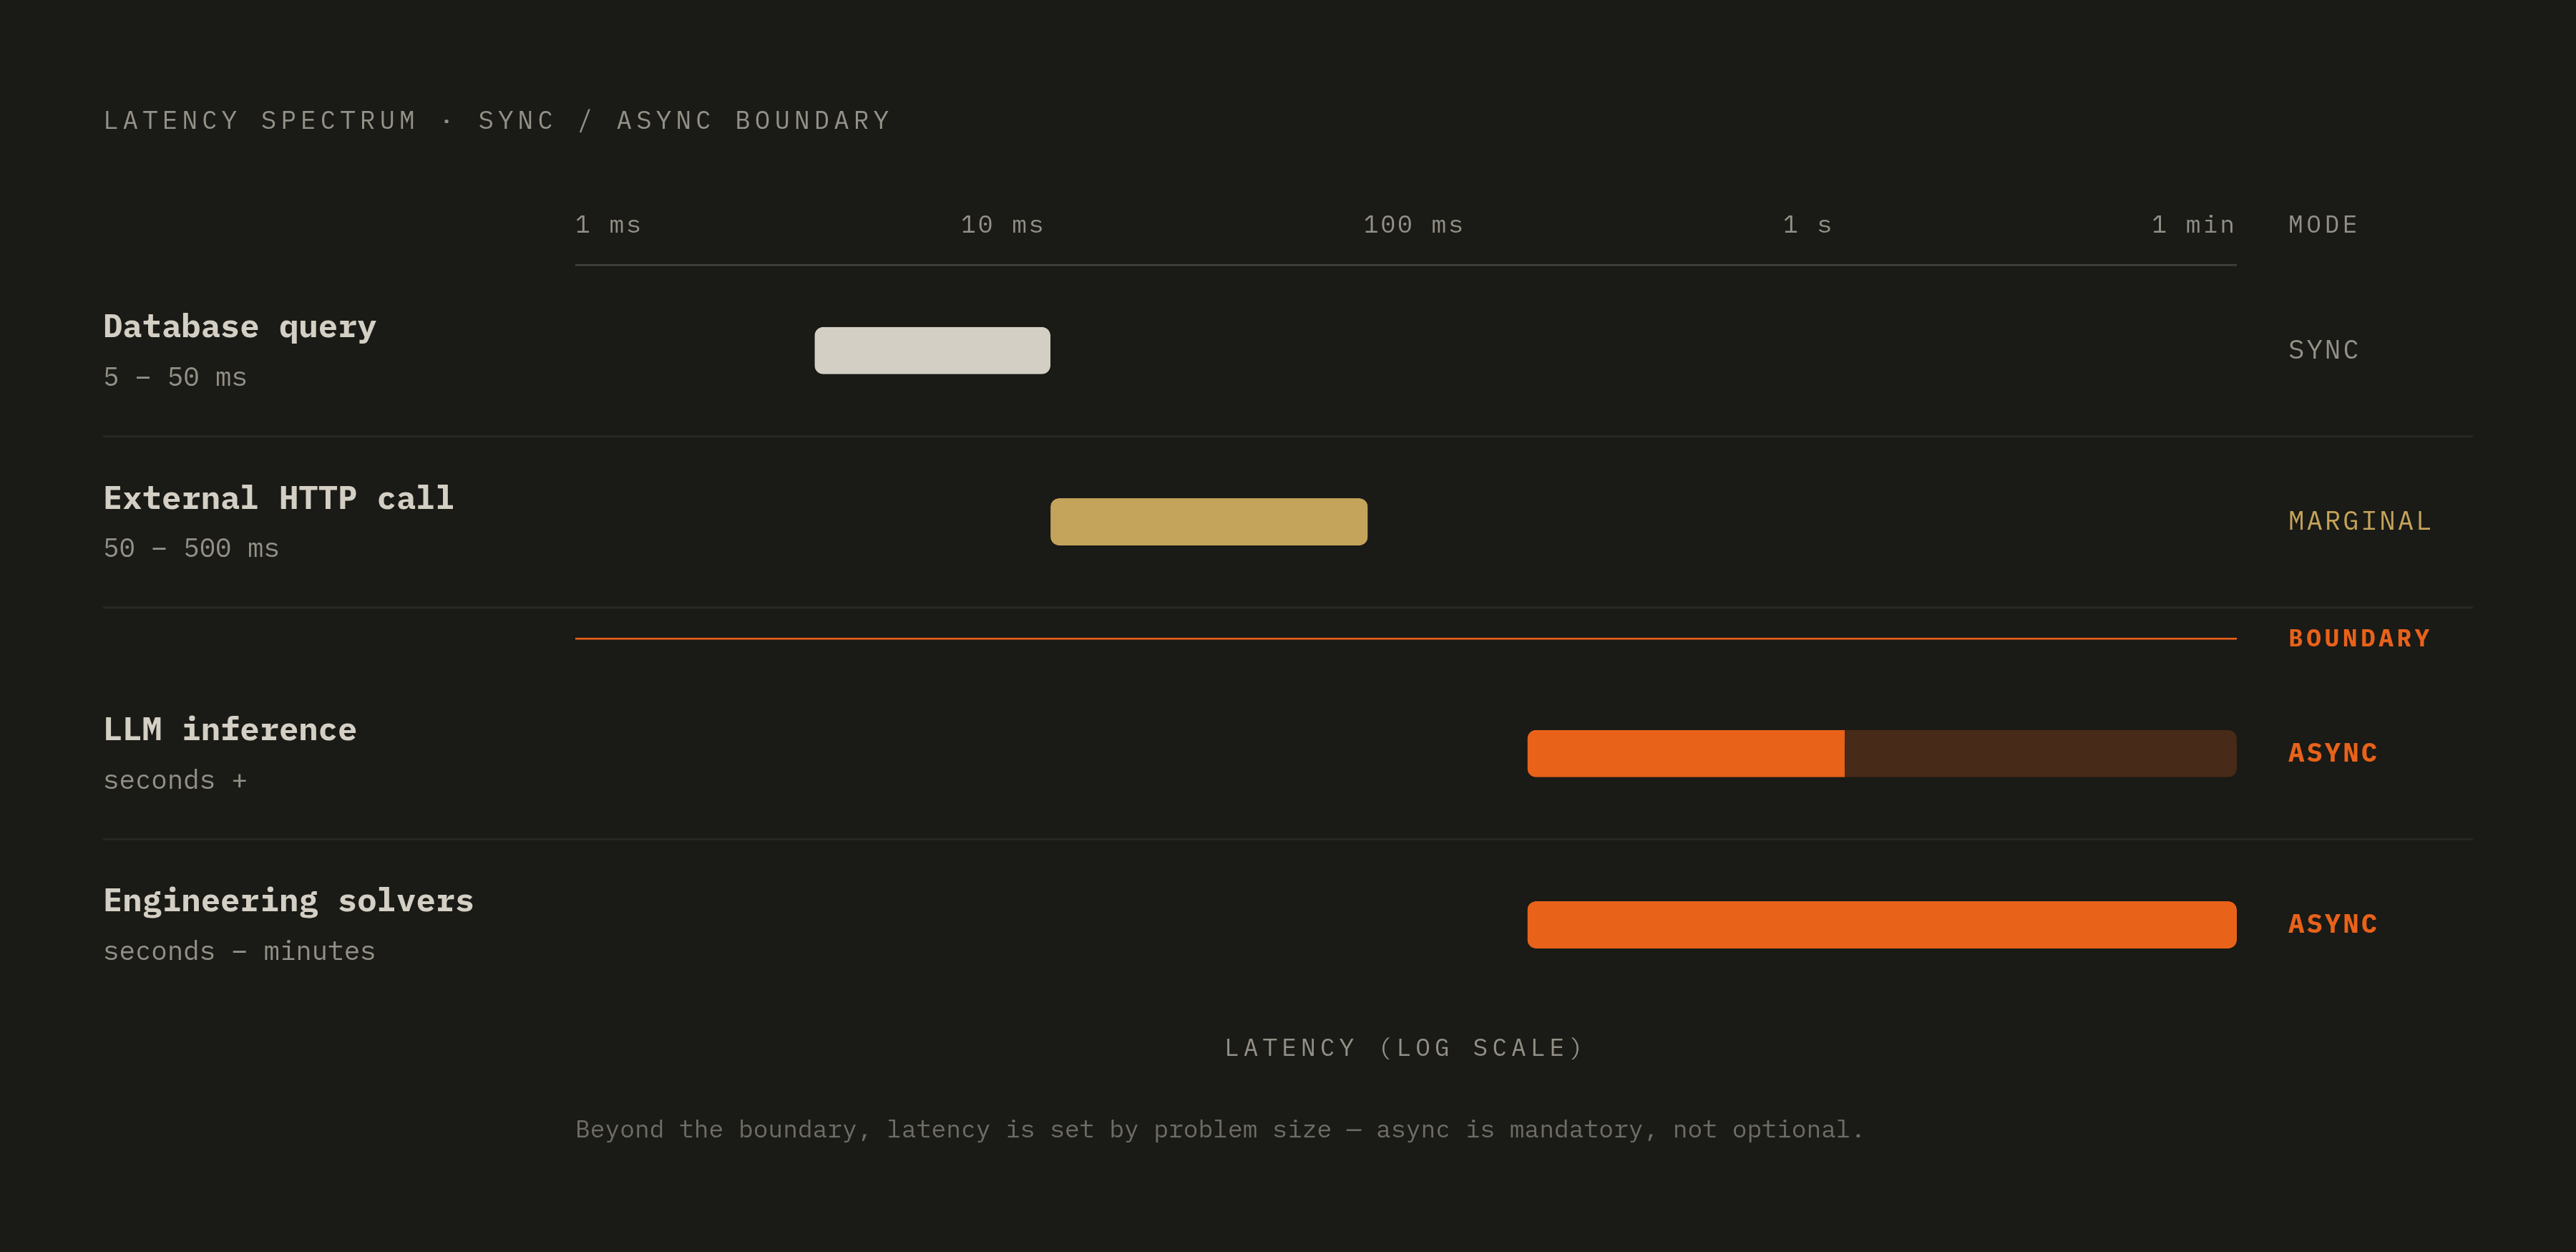Click 'ASYNC' label in the LLM inference row
Image resolution: width=2576 pixels, height=1252 pixels.
[x=2332, y=753]
